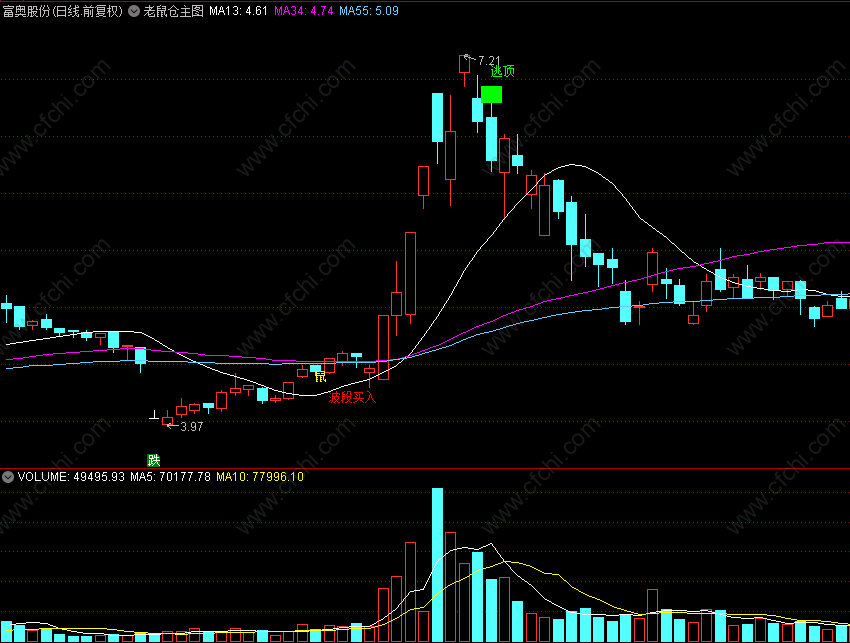
Task: Open the VOLUME indicator dropdown arrow
Action: pos(8,477)
